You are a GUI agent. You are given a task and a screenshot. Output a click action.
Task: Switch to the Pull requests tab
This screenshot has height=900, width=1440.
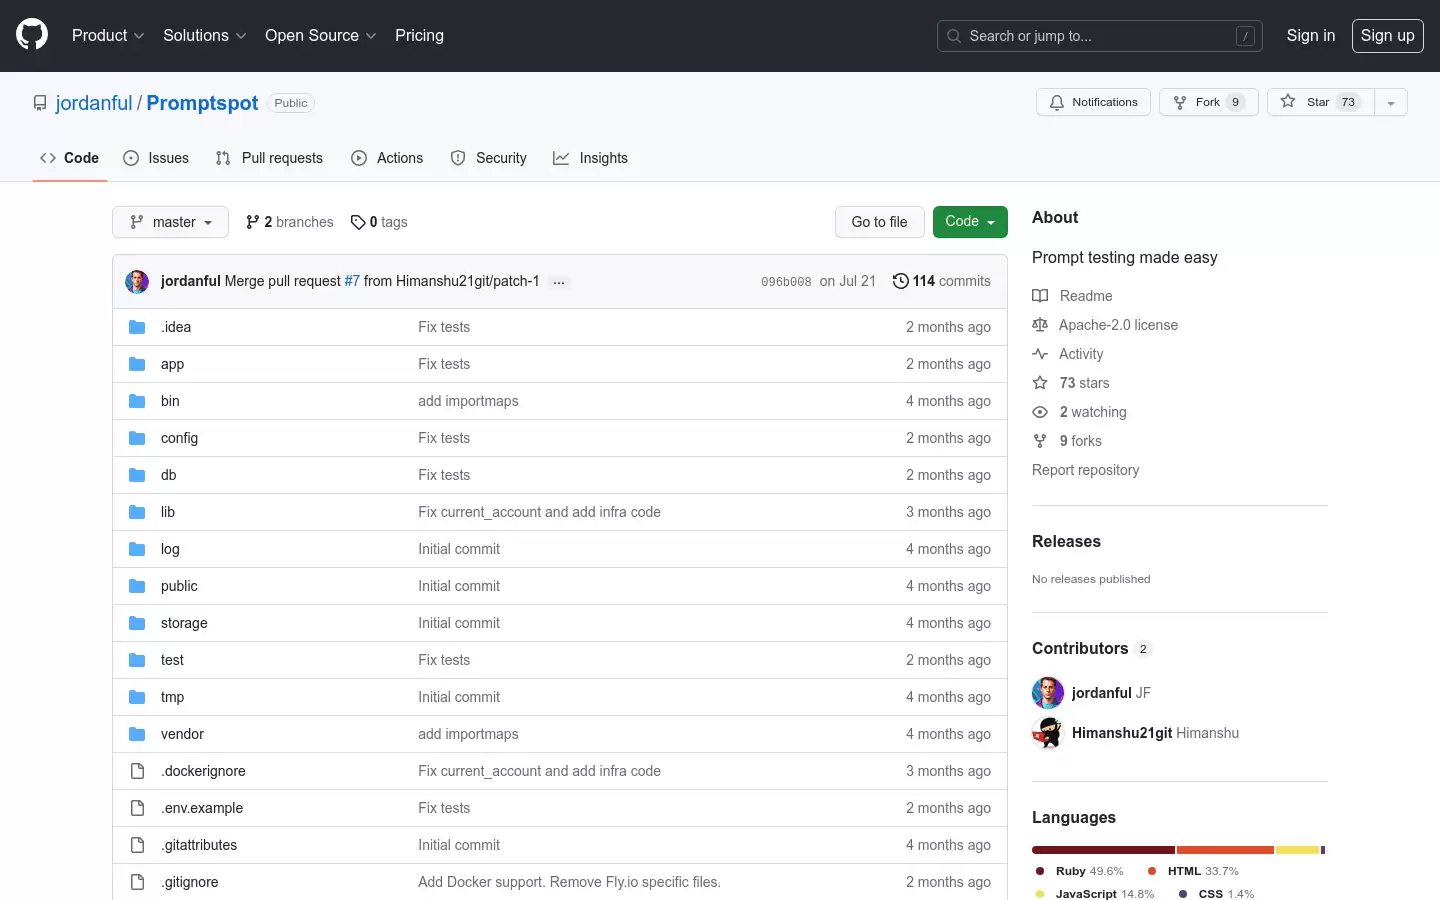tap(269, 158)
